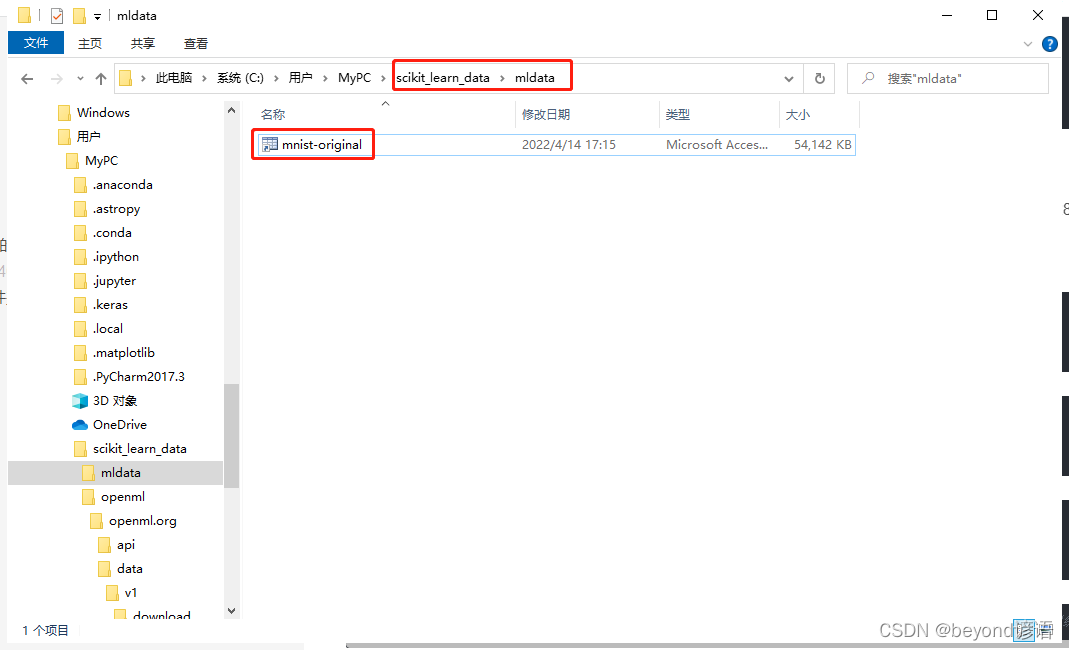Click the OneDrive cloud icon in sidebar
This screenshot has width=1069, height=650.
point(81,424)
